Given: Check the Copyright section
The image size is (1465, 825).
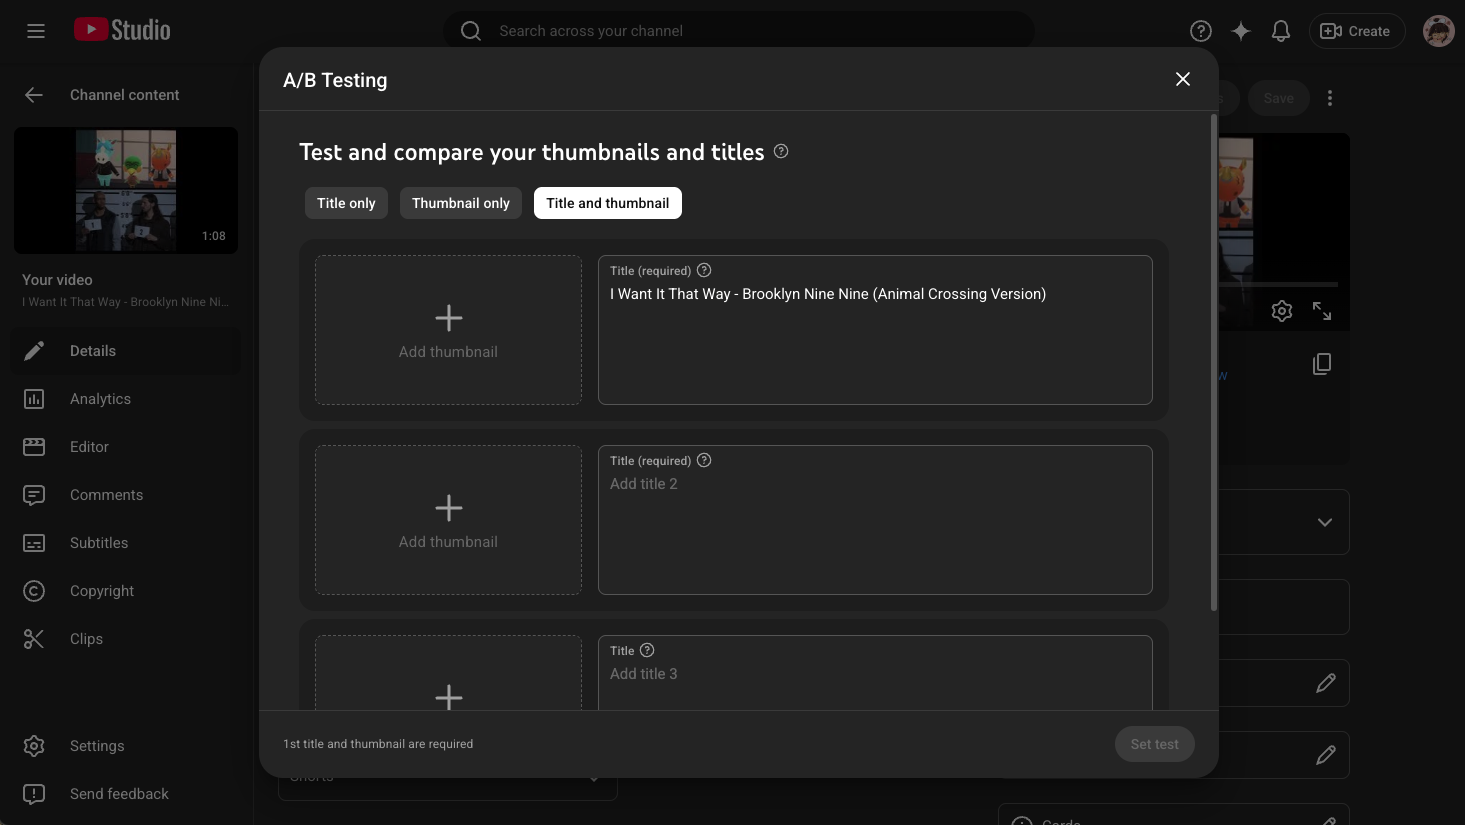Looking at the screenshot, I should tap(101, 590).
